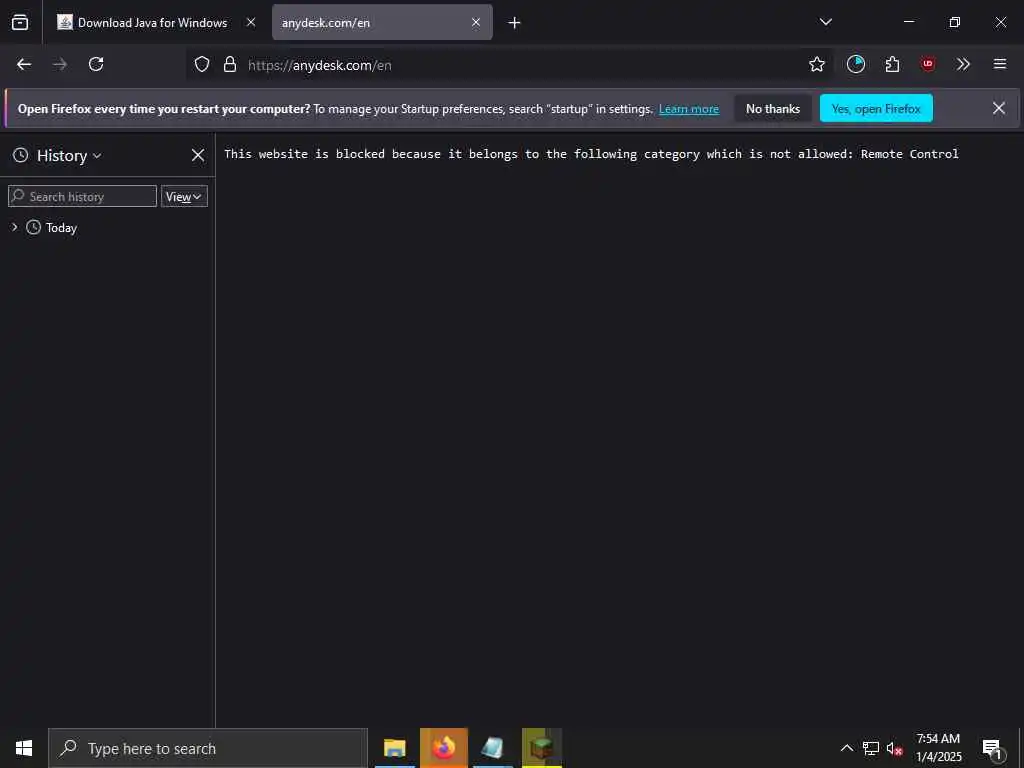The height and width of the screenshot is (768, 1024).
Task: Open File Explorer from the taskbar
Action: coord(394,748)
